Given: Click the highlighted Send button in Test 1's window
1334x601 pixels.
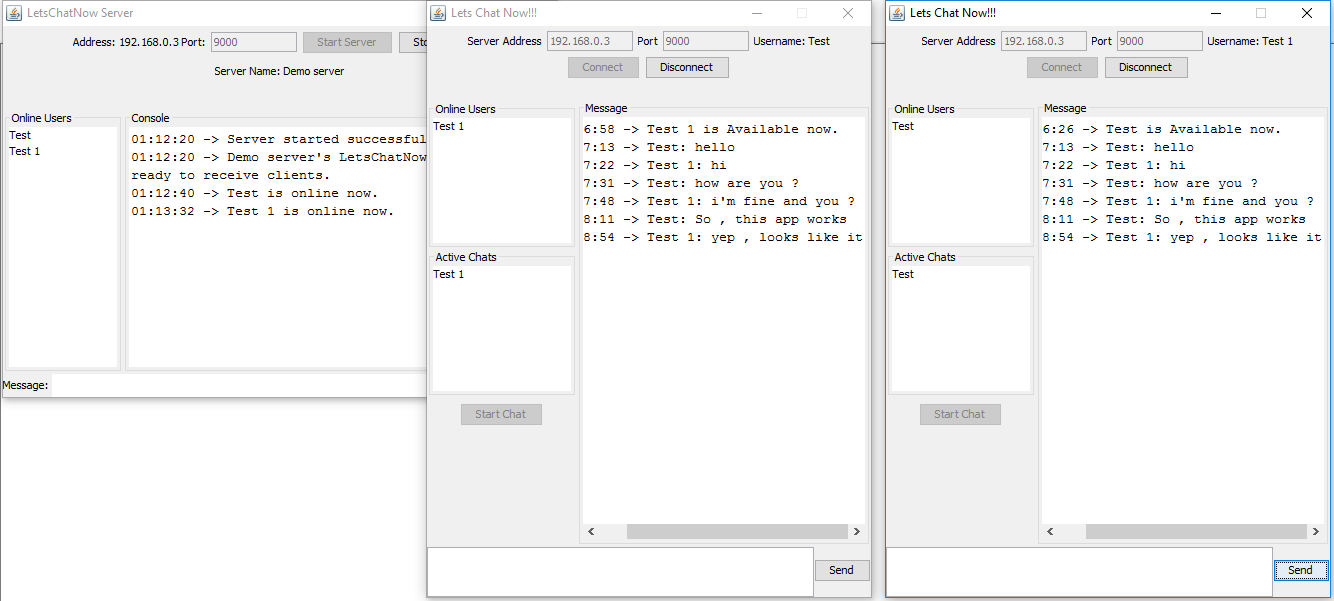Looking at the screenshot, I should (1300, 569).
